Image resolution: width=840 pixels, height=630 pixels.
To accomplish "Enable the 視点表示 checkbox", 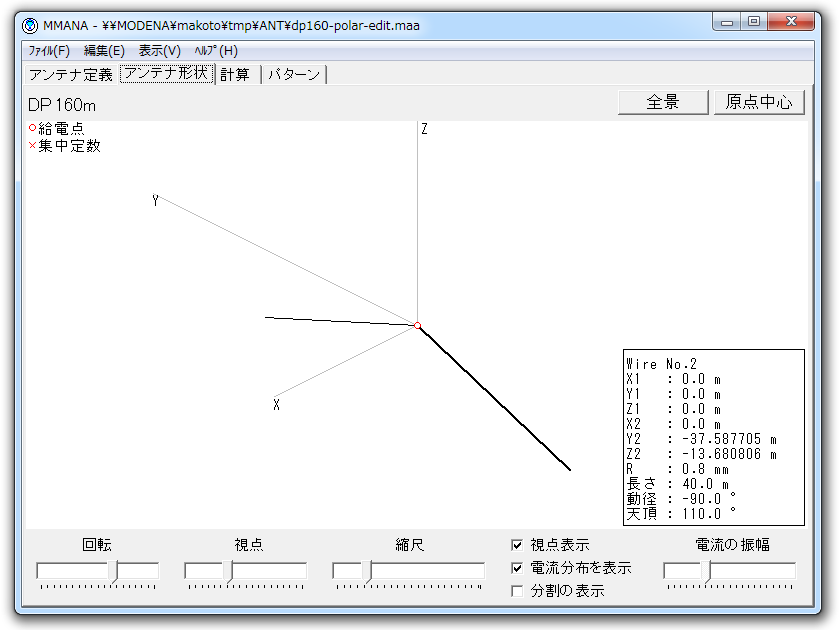I will coord(517,545).
